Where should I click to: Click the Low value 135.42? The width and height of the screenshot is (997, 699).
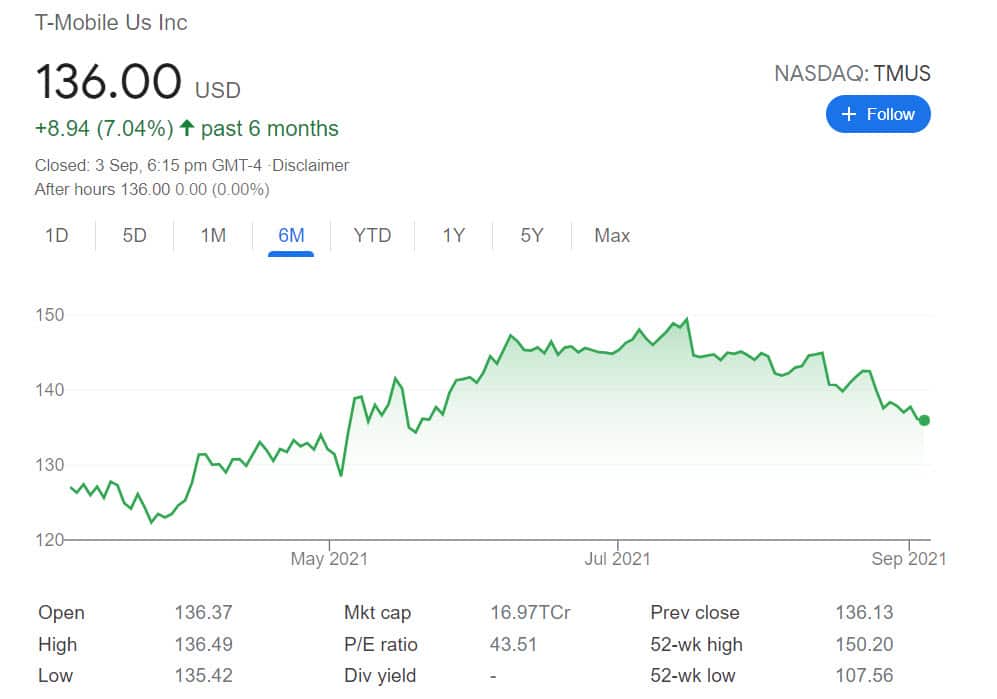203,675
